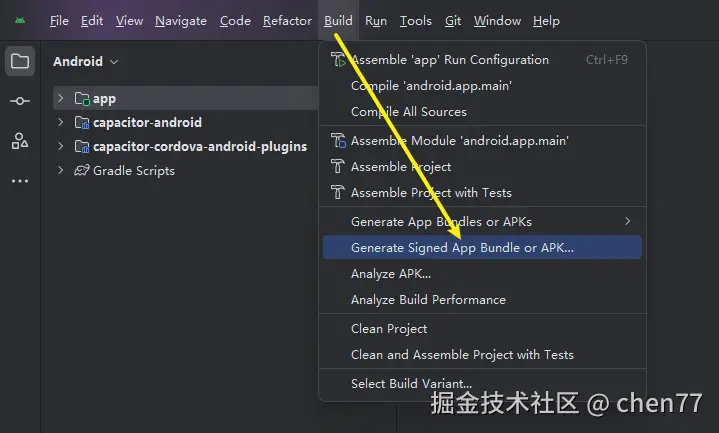Open the Git menu
The image size is (719, 433).
pyautogui.click(x=453, y=21)
